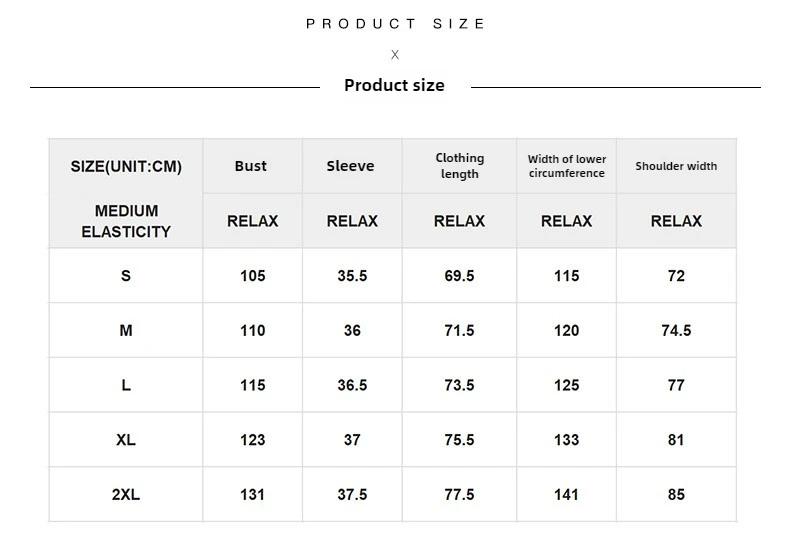Click the sleeve value 36.5 cell
This screenshot has height=549, width=790.
(x=352, y=385)
